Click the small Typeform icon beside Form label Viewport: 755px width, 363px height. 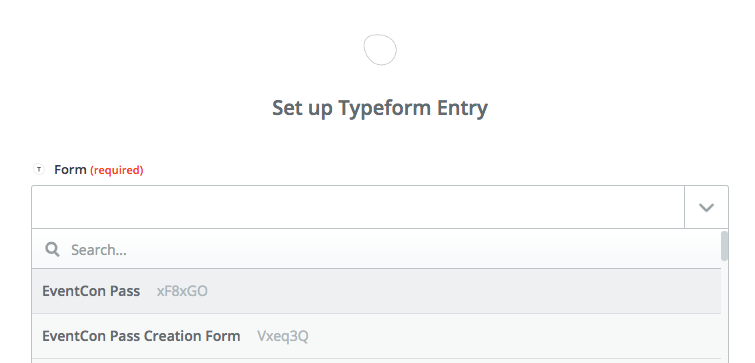pyautogui.click(x=39, y=169)
